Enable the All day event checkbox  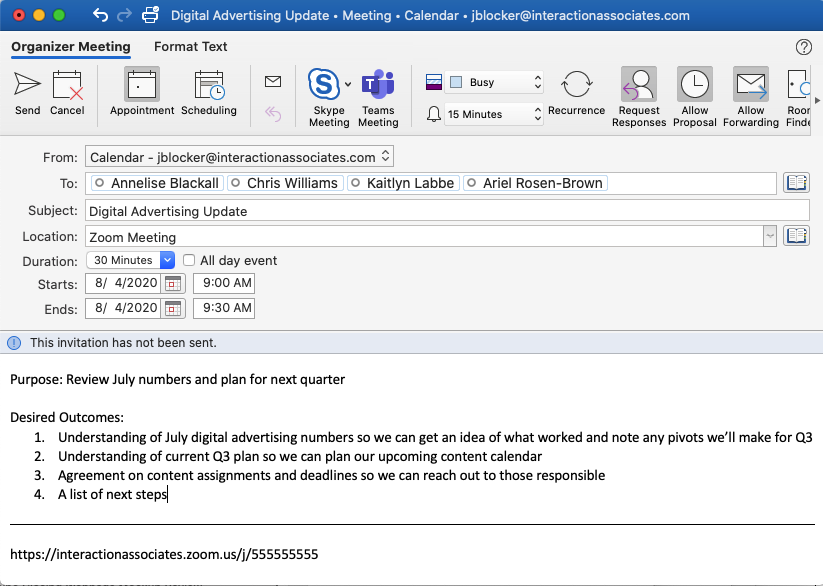click(189, 260)
